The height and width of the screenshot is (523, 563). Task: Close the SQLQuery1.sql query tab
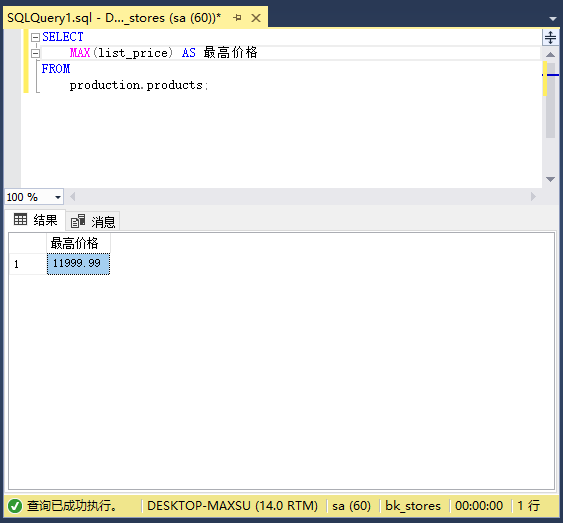(x=256, y=18)
